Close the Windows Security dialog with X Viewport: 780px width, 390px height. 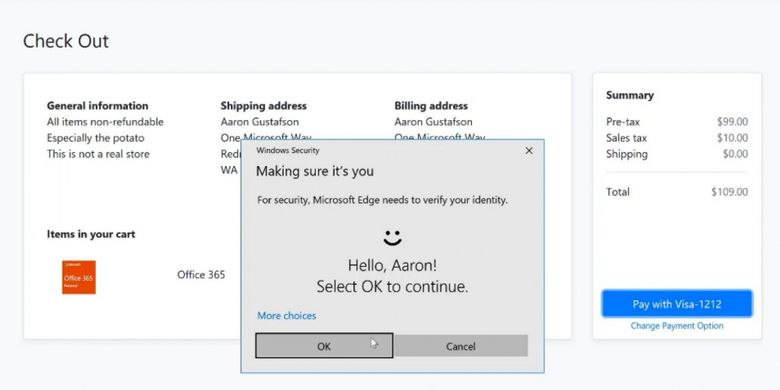tap(529, 150)
